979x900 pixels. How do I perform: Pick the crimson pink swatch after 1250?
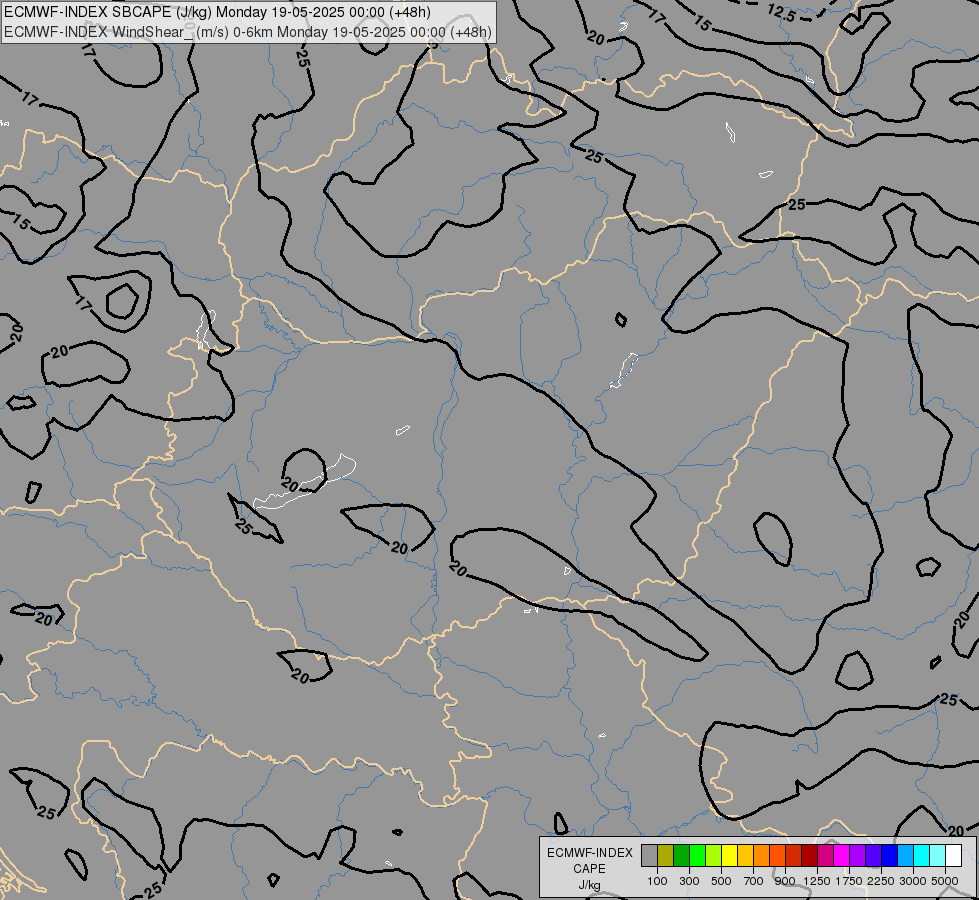pyautogui.click(x=825, y=855)
